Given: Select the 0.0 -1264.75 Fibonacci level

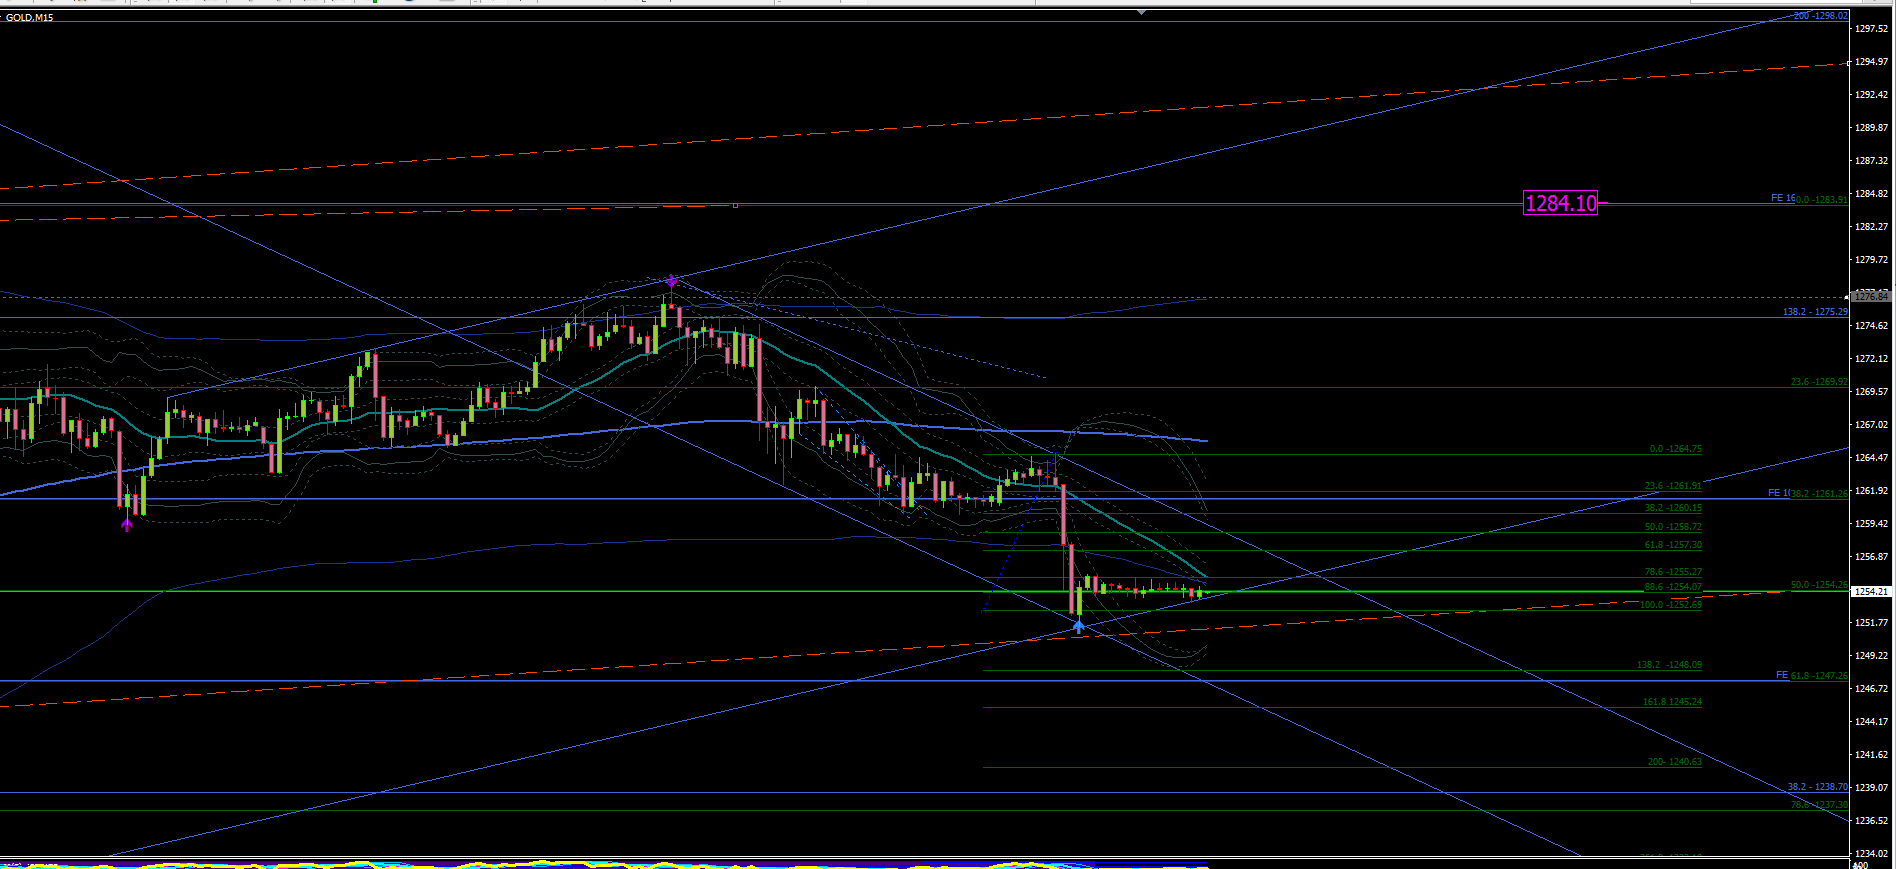Looking at the screenshot, I should point(1675,449).
